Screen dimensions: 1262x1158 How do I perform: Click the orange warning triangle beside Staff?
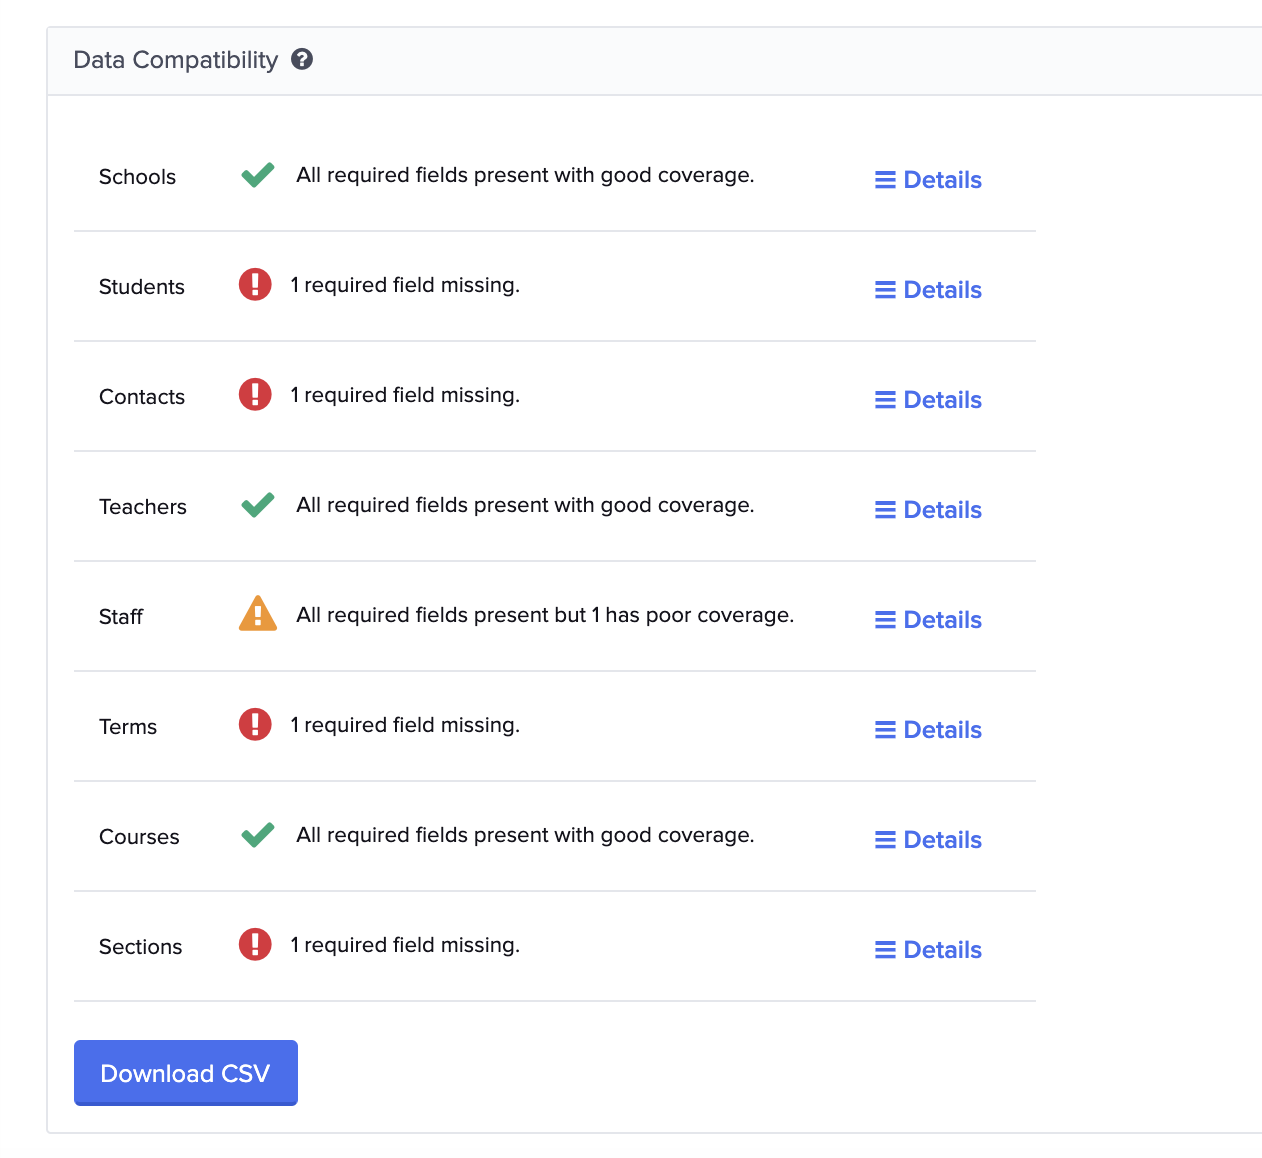coord(257,613)
